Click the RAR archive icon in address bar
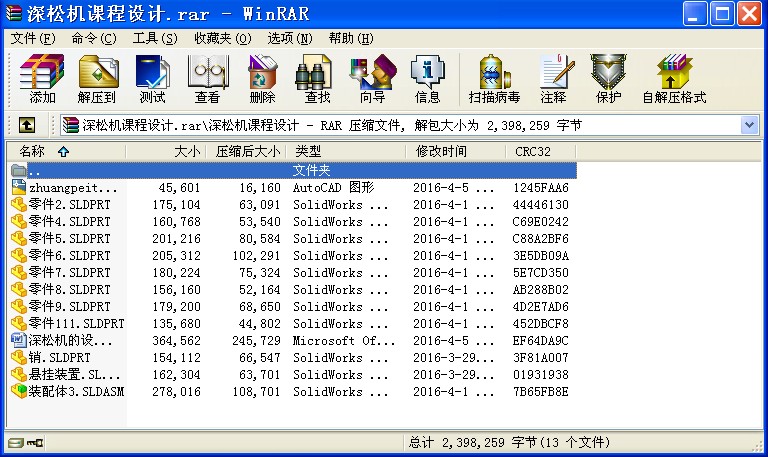 pos(71,125)
